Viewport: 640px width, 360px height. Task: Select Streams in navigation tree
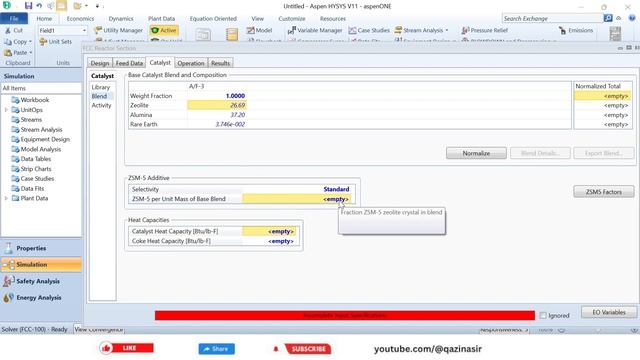point(31,120)
